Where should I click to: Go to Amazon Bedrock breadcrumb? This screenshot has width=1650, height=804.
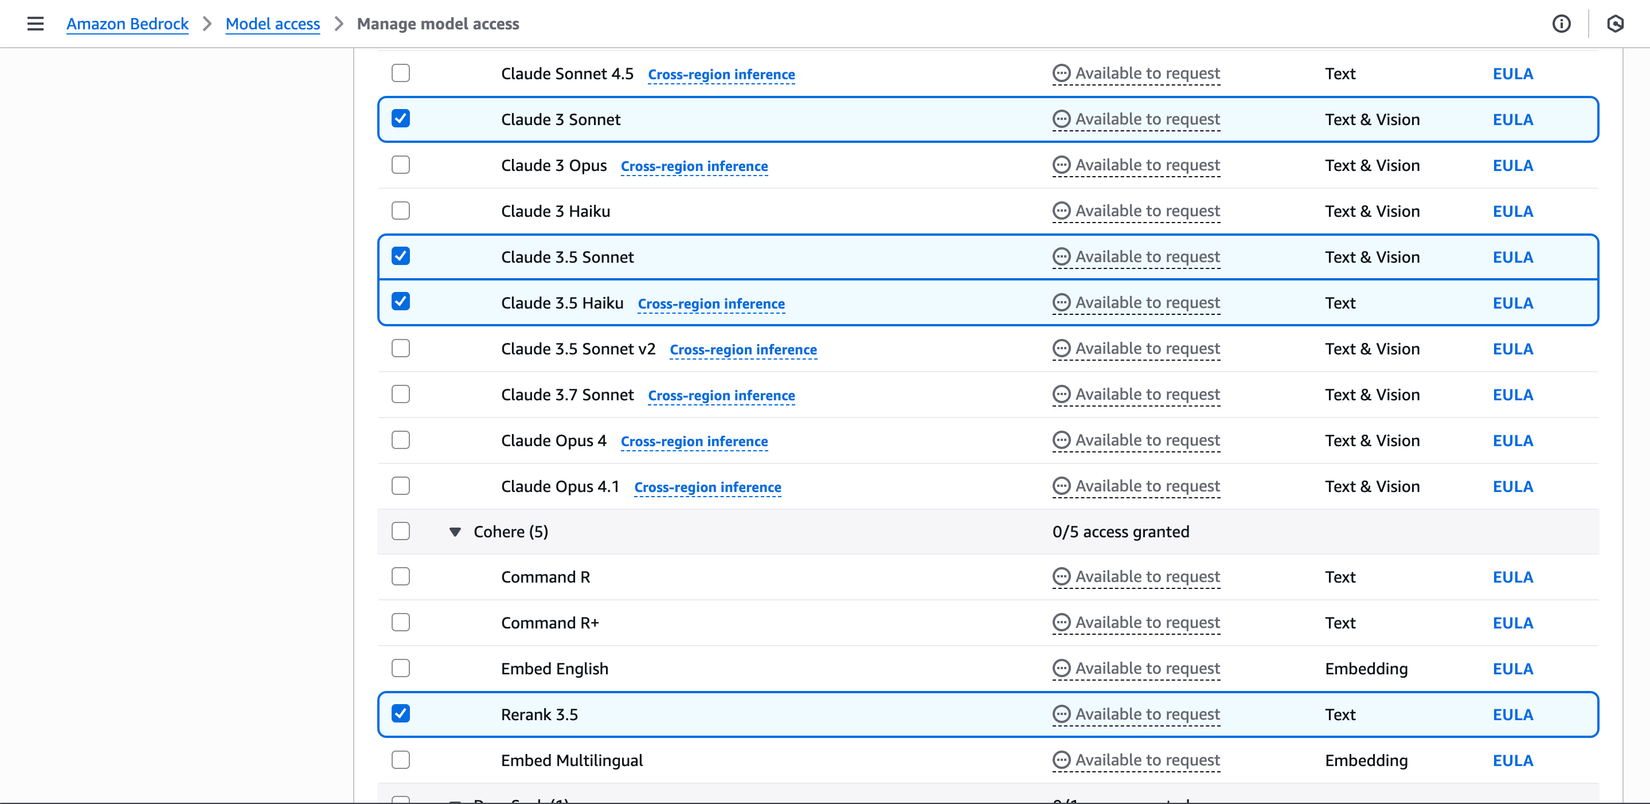(x=127, y=24)
